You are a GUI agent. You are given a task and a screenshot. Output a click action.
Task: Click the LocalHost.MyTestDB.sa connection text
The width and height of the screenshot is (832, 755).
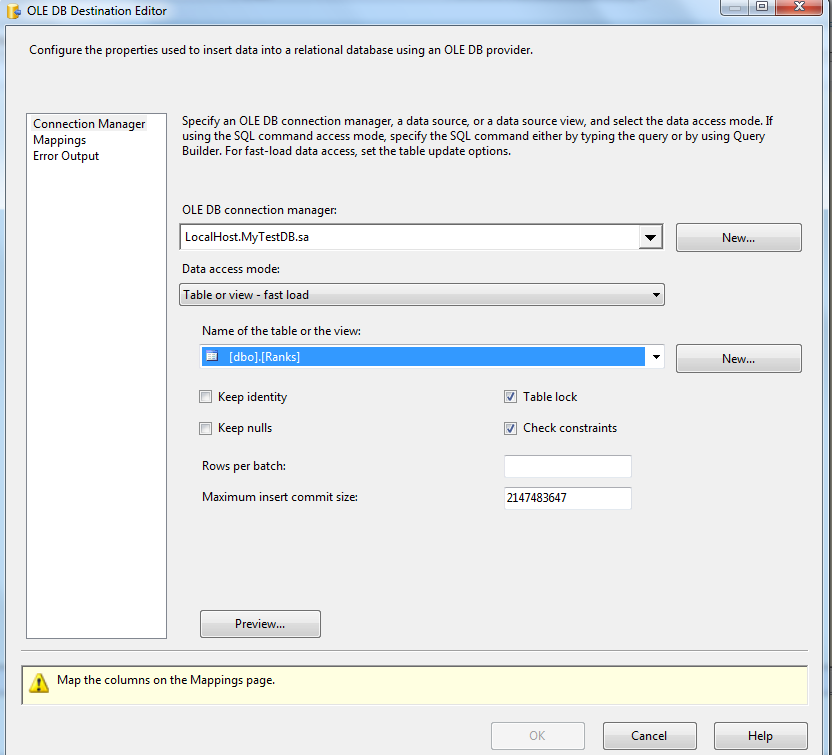click(x=247, y=237)
